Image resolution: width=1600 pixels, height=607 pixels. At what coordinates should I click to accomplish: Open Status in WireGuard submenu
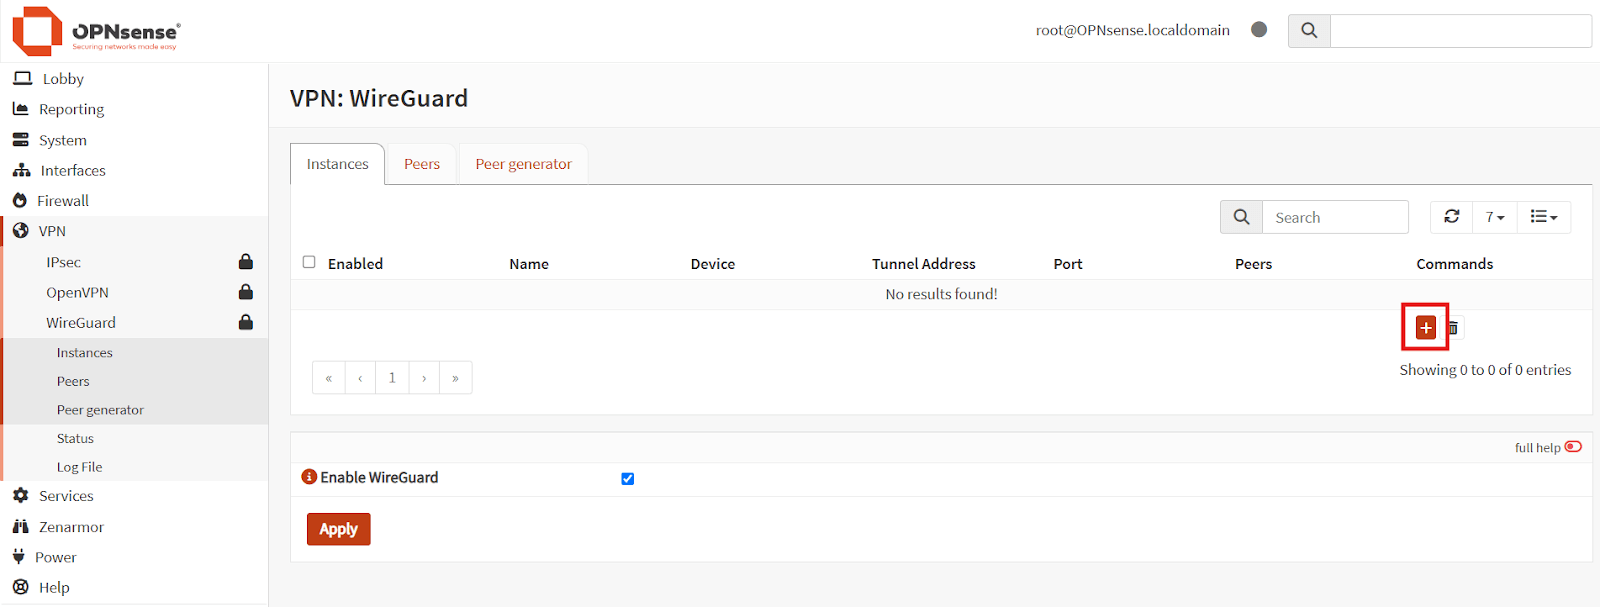75,438
